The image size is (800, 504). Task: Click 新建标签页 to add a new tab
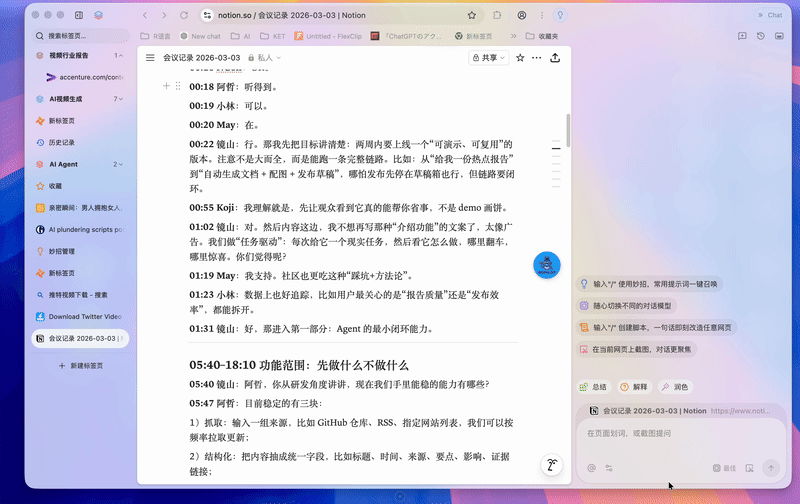(x=81, y=366)
